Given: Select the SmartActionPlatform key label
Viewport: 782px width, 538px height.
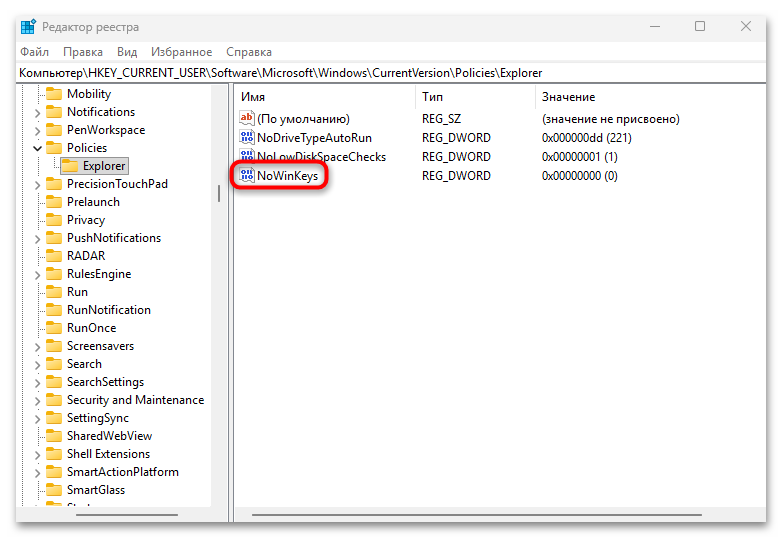Looking at the screenshot, I should (x=123, y=472).
